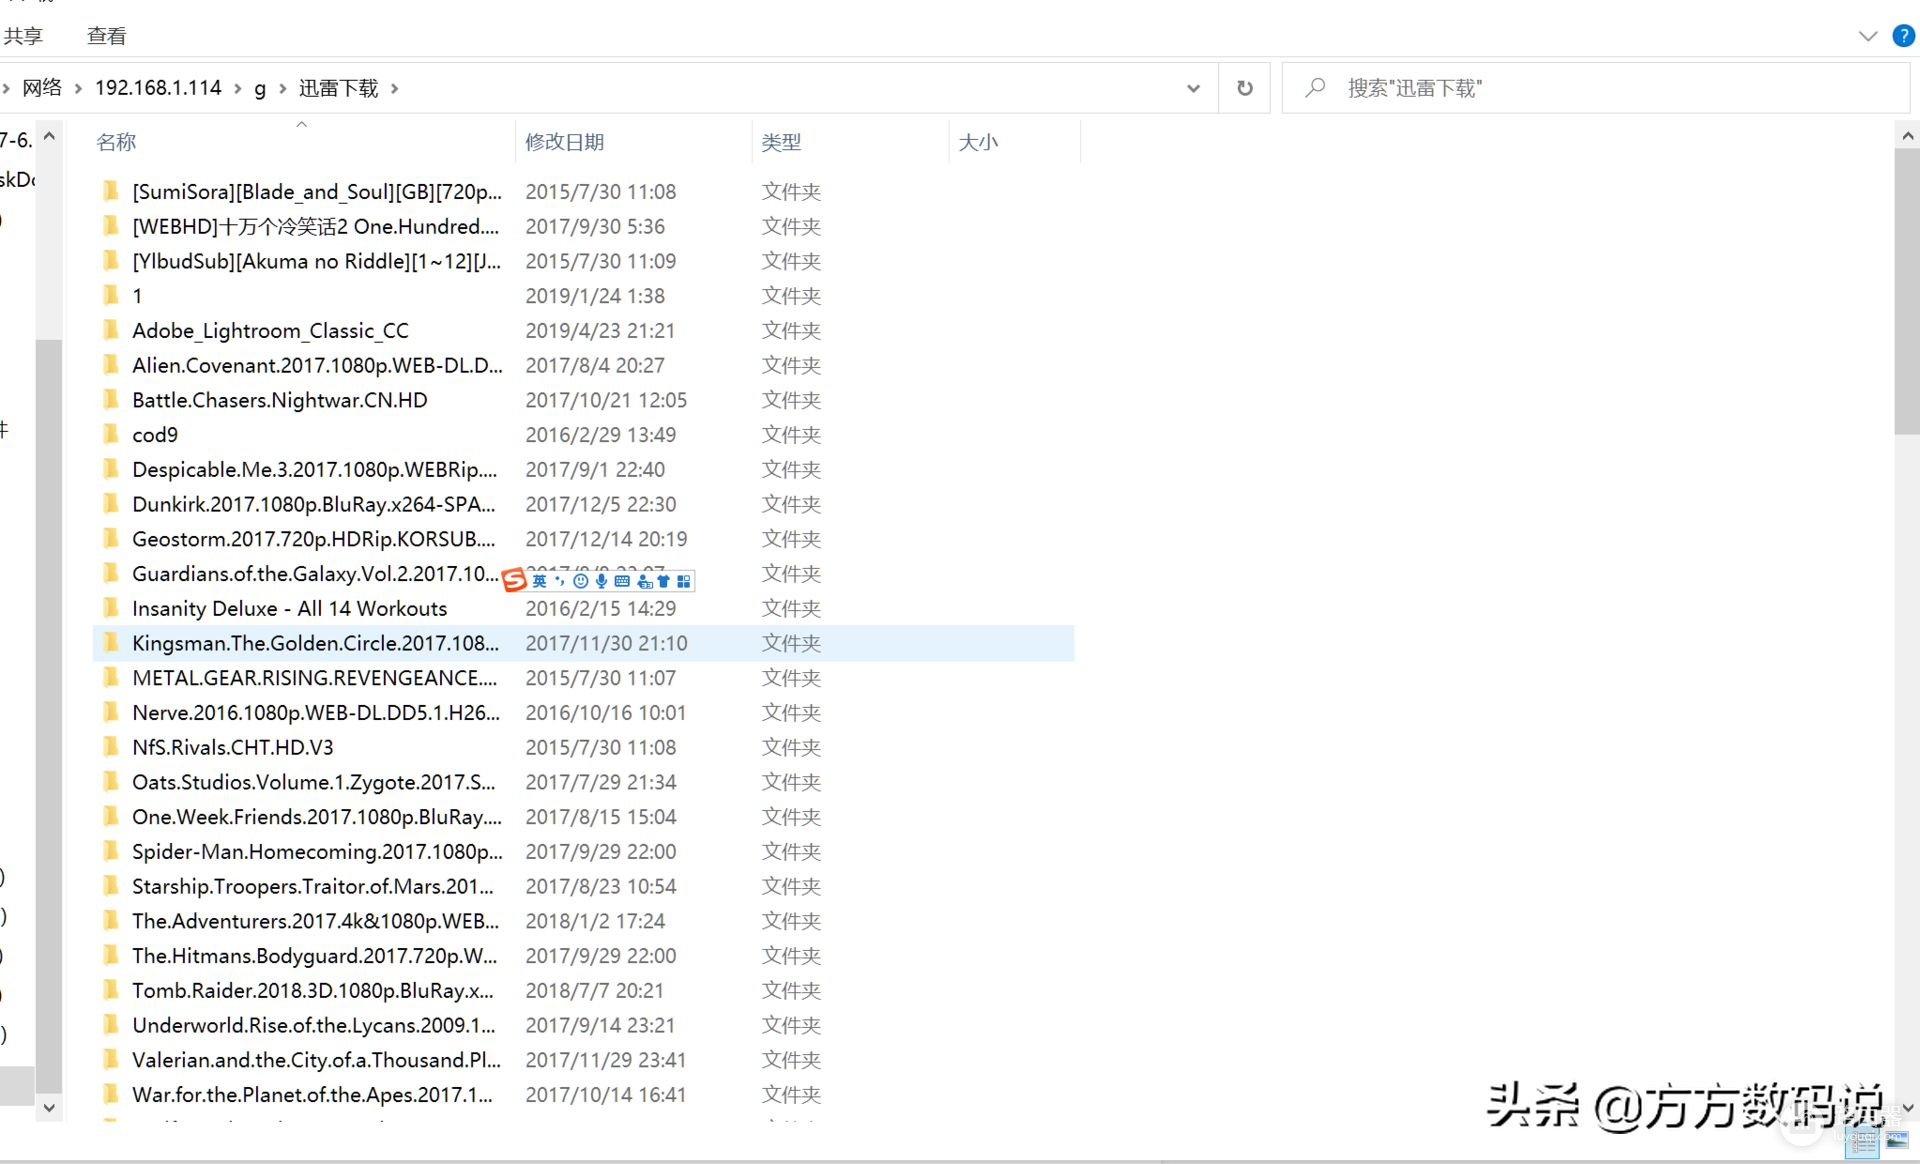Expand the chevron after 192.168.1.114 in breadcrumb
Viewport: 1920px width, 1164px height.
pos(238,88)
